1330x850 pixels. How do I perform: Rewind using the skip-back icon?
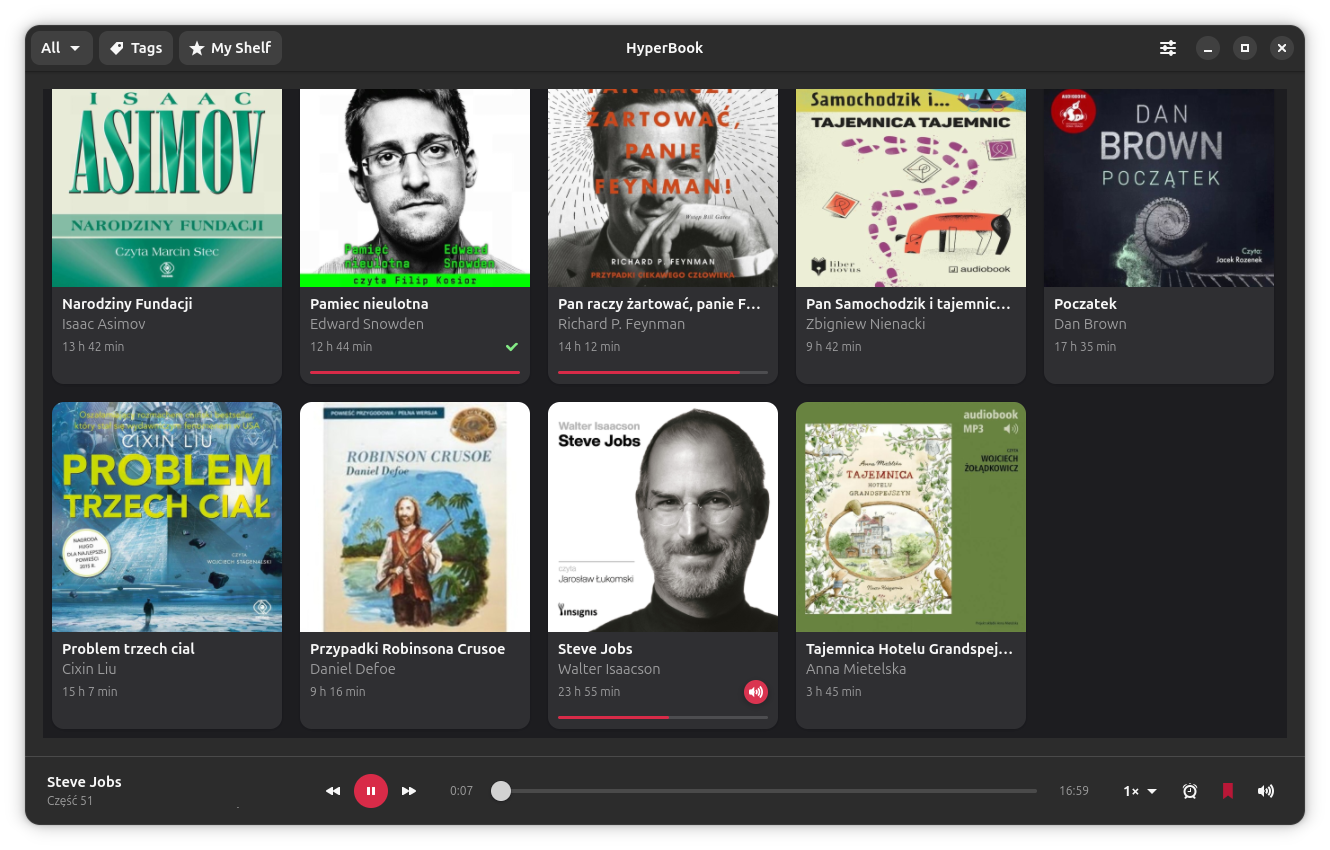click(333, 791)
